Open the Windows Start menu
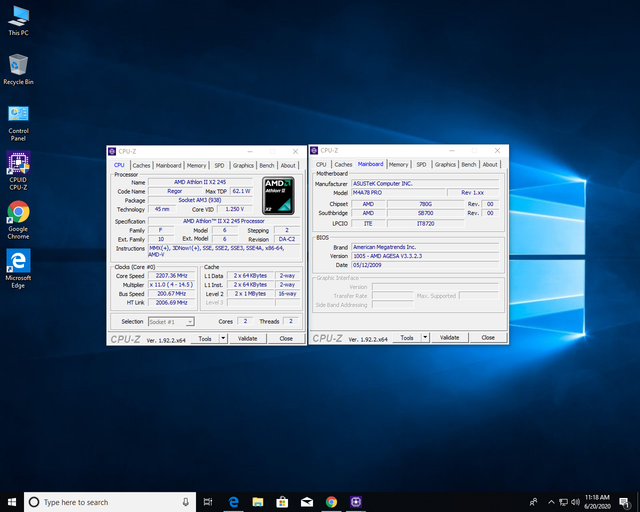The height and width of the screenshot is (512, 640). (12, 502)
